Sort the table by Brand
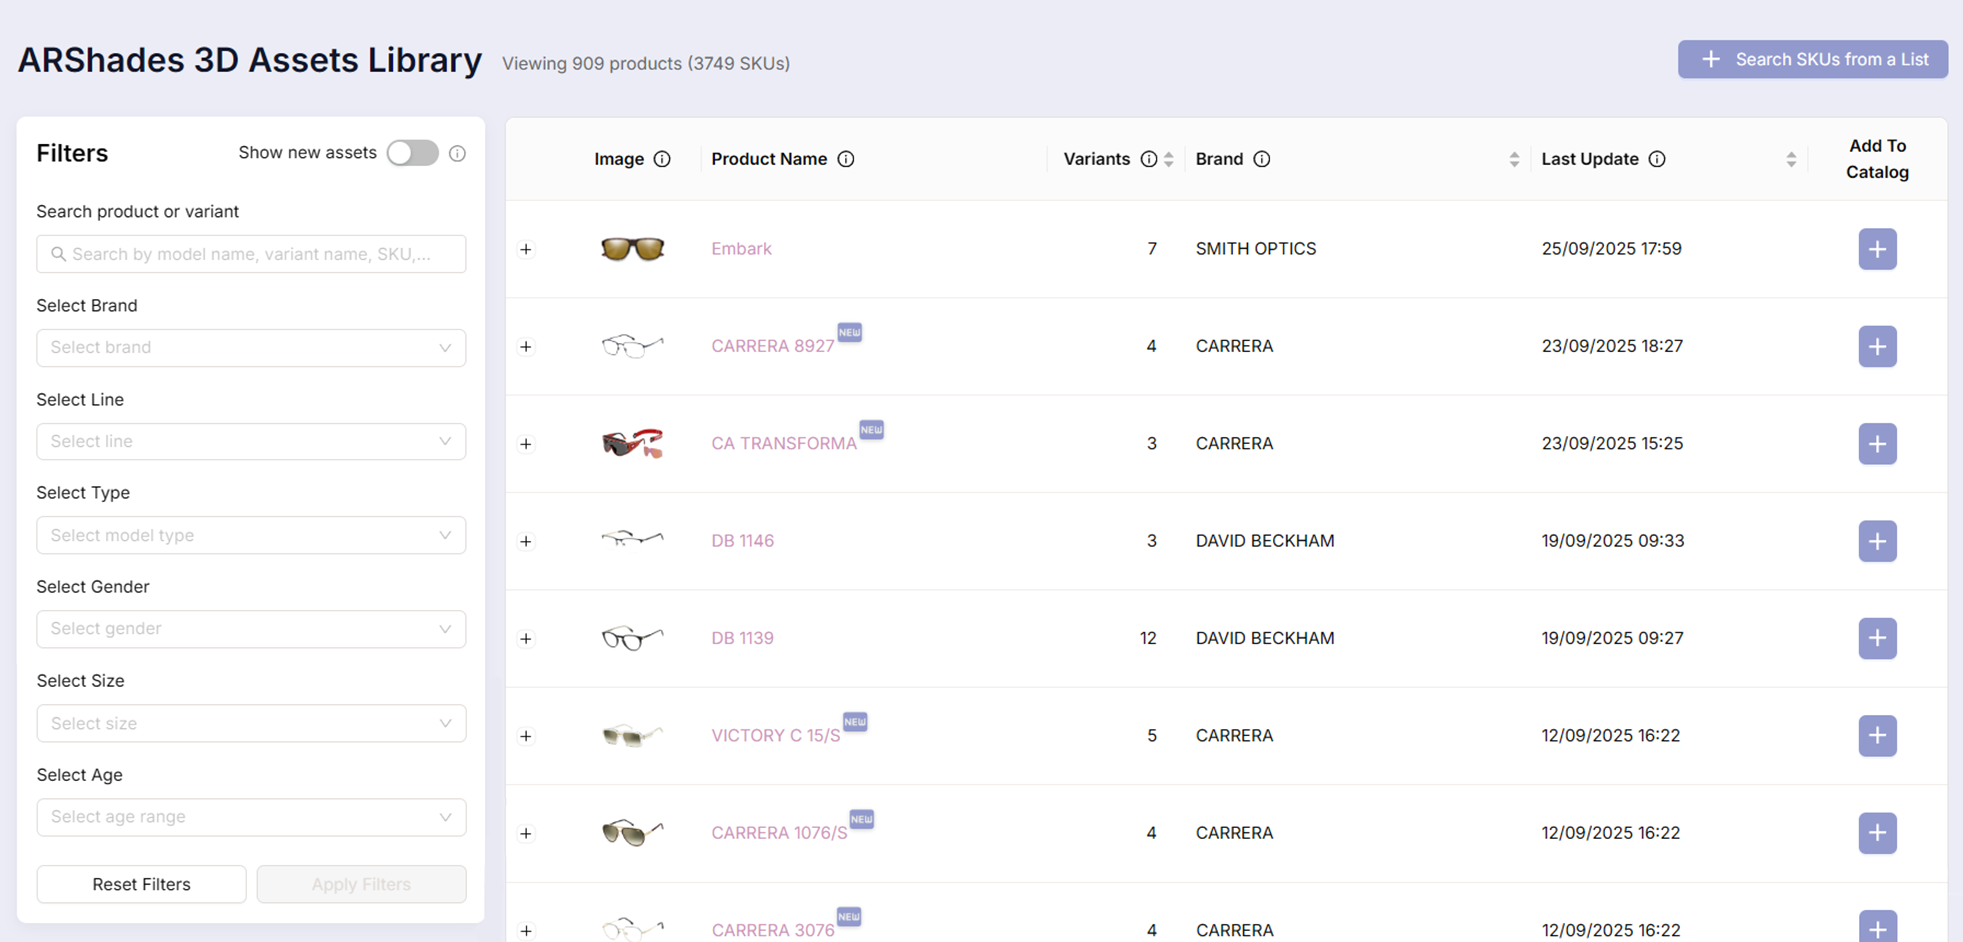 (x=1514, y=158)
